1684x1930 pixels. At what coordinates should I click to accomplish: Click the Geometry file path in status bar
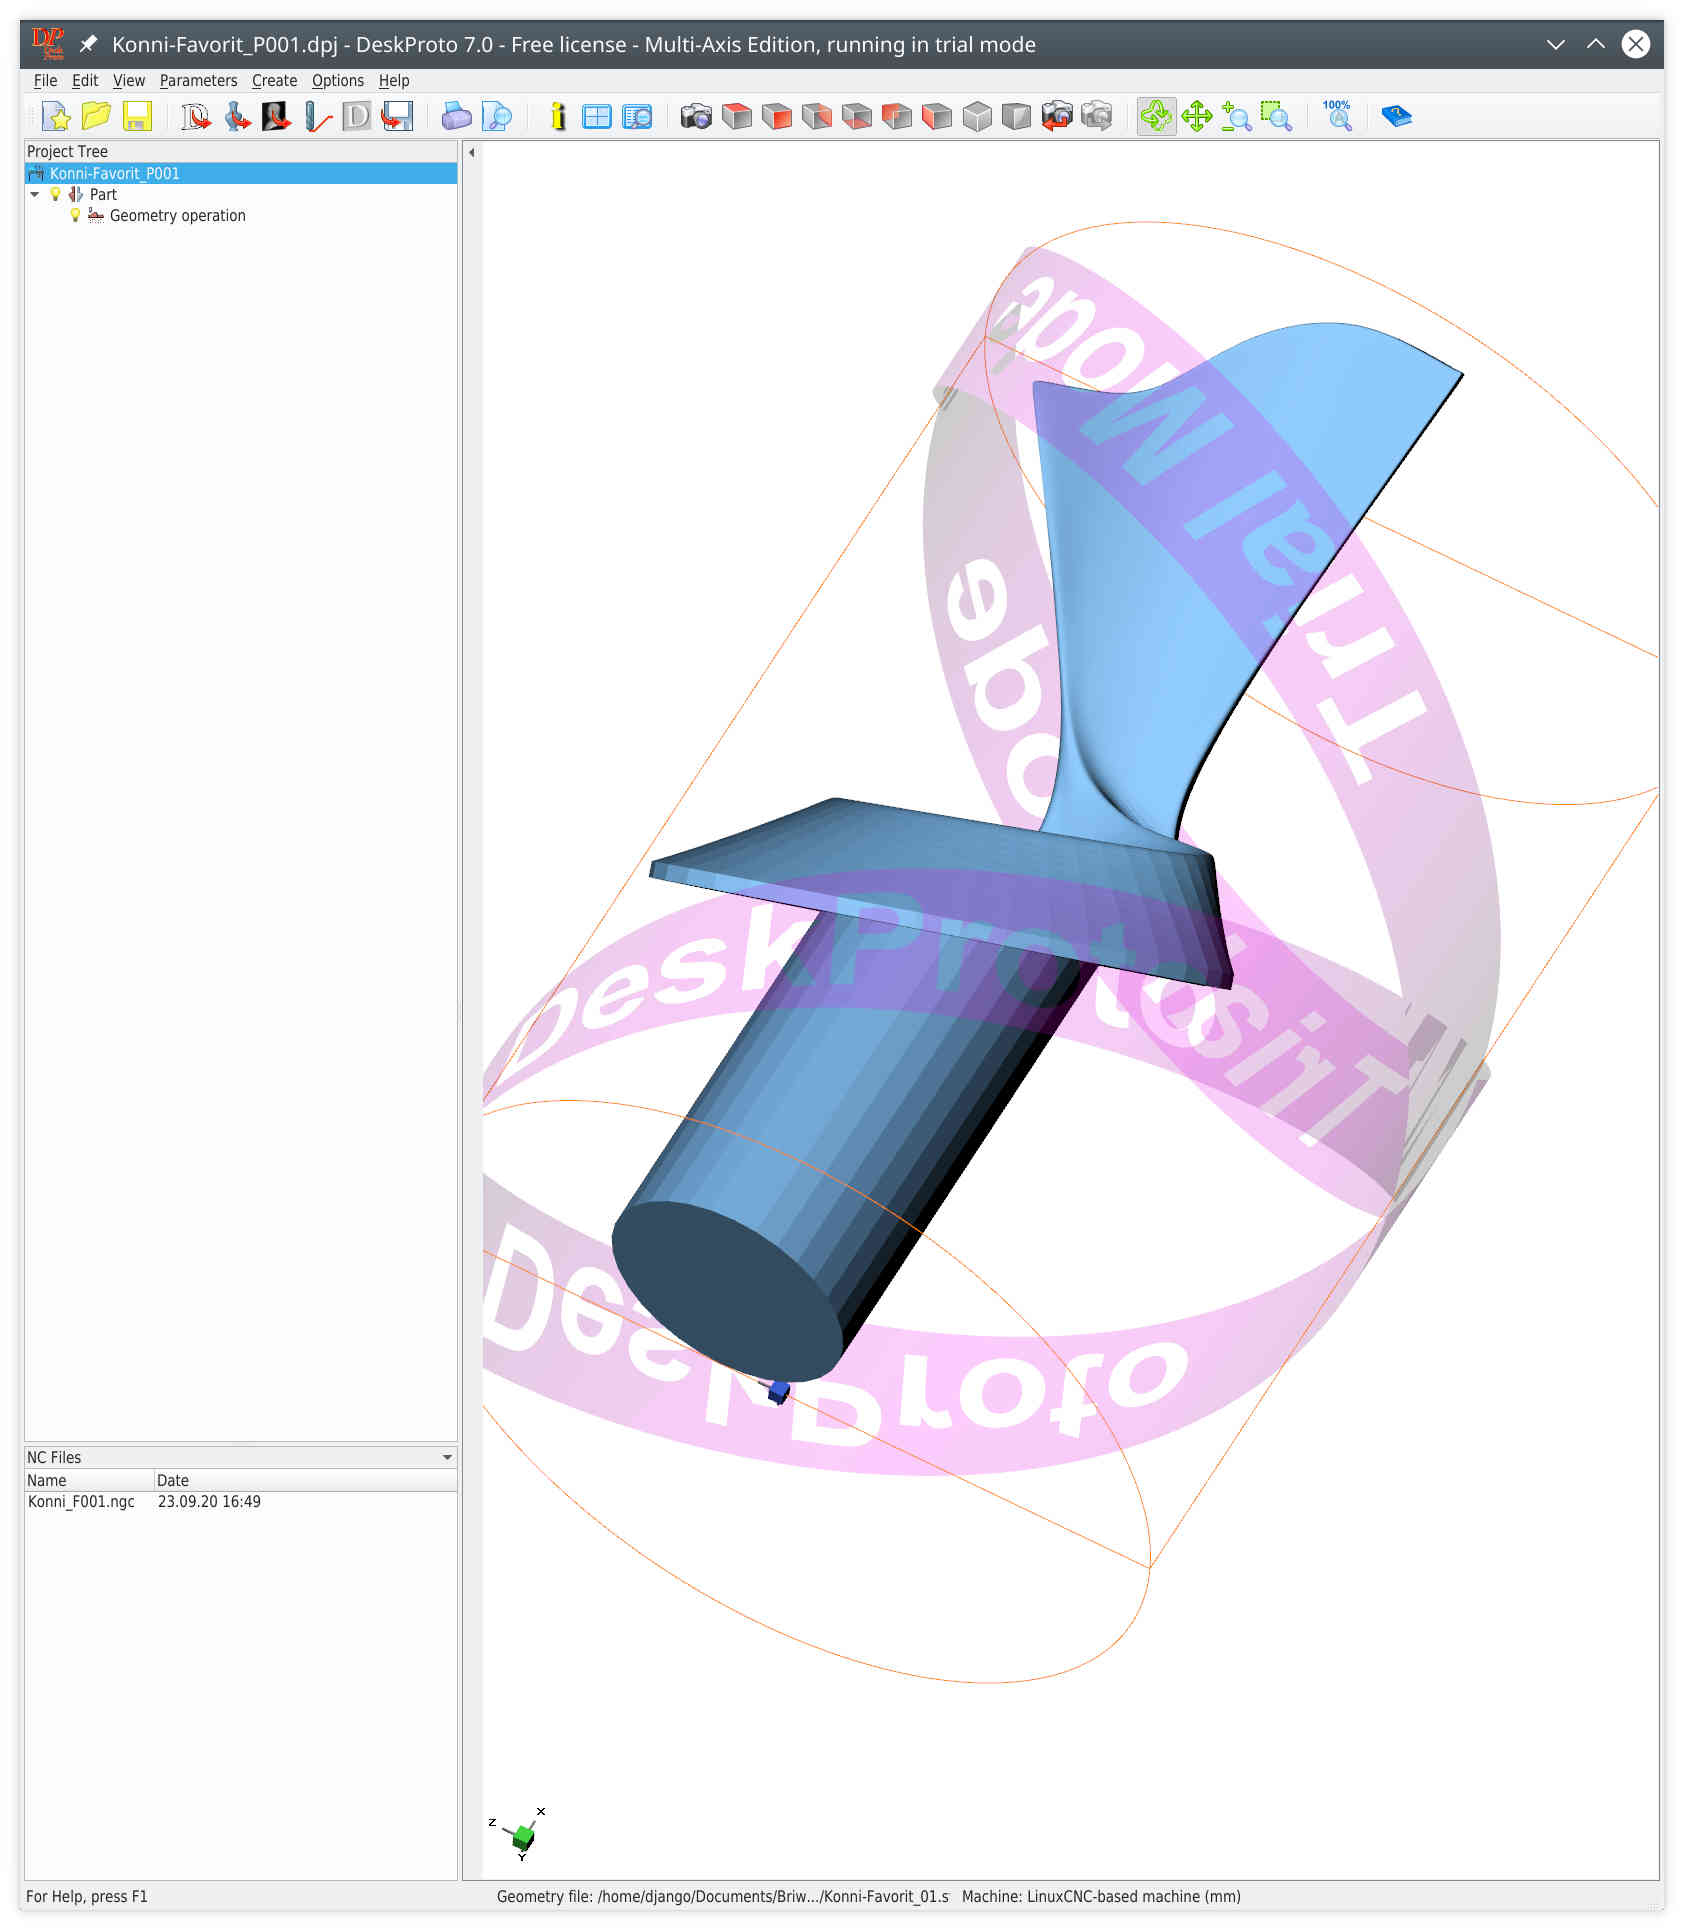tap(723, 1897)
